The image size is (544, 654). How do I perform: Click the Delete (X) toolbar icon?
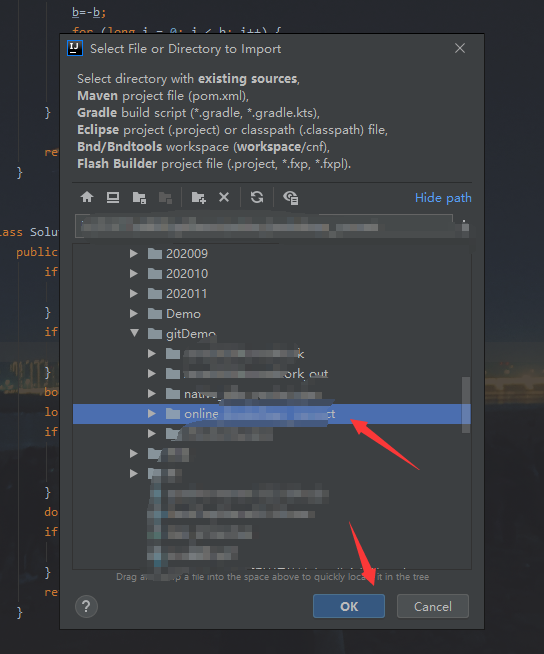pos(224,197)
